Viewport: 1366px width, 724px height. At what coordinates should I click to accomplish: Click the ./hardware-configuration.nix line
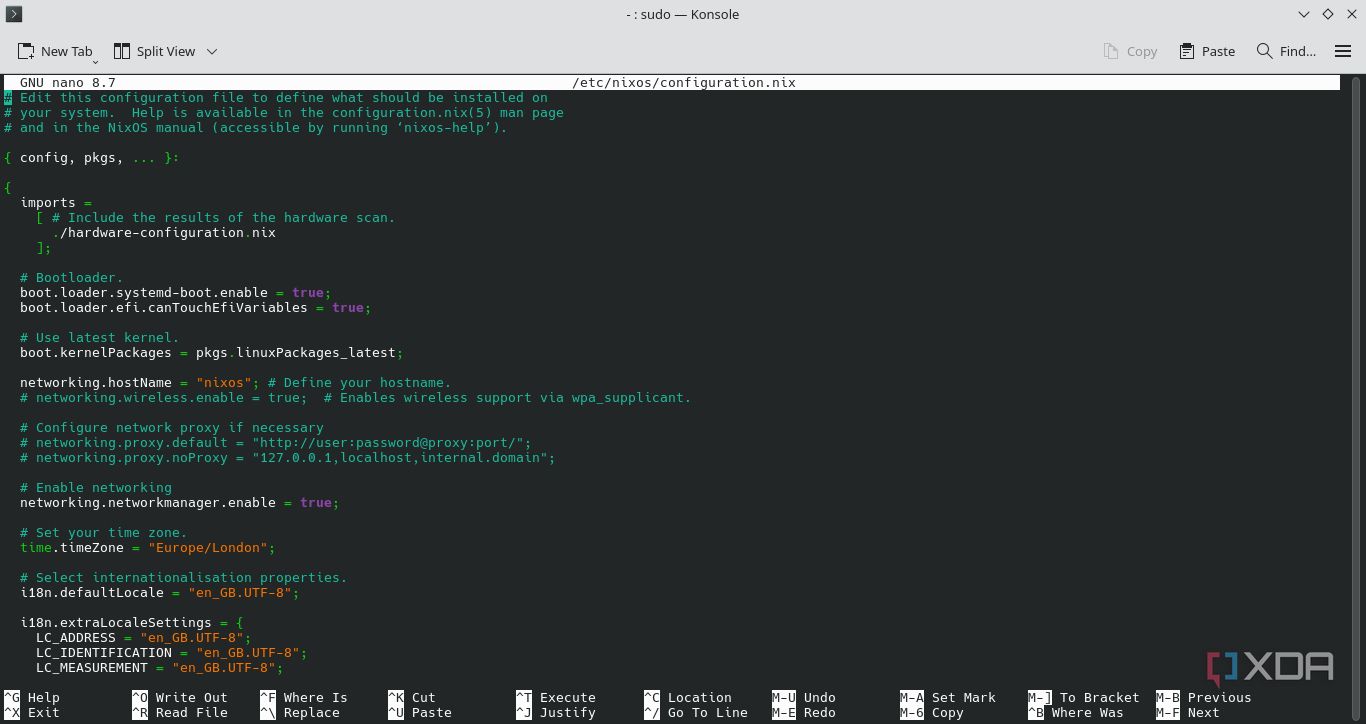tap(164, 233)
